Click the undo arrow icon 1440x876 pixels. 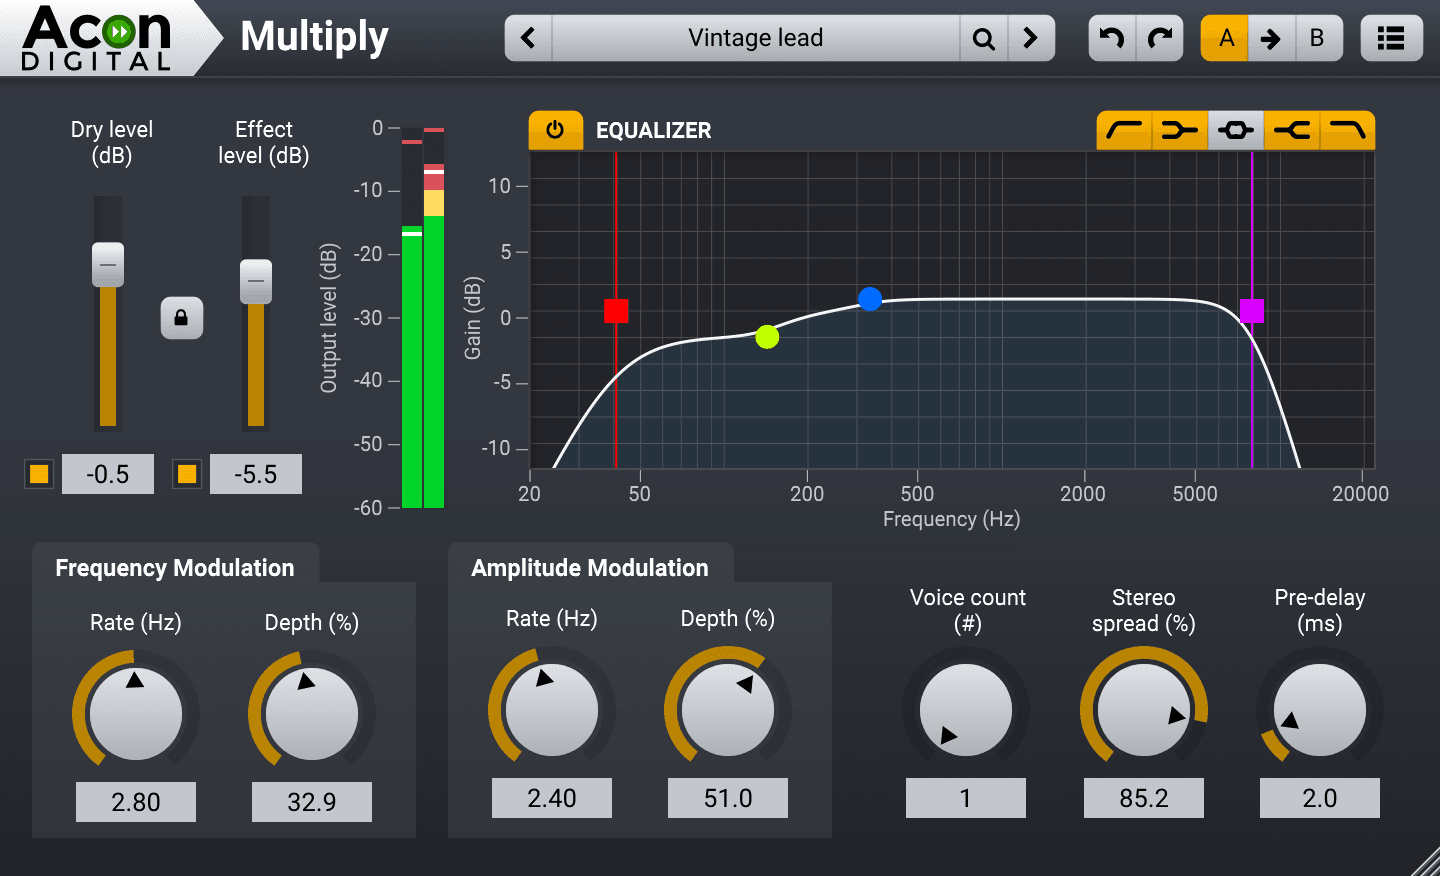(1111, 37)
